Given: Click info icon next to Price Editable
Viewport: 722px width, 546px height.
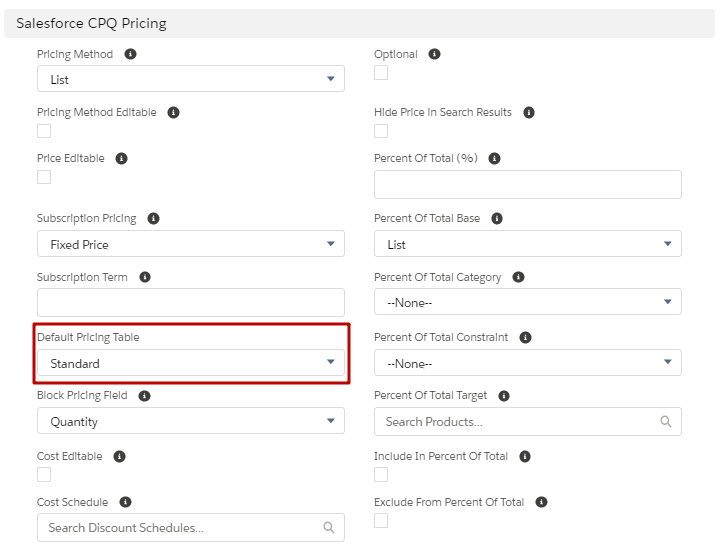Looking at the screenshot, I should [x=121, y=158].
